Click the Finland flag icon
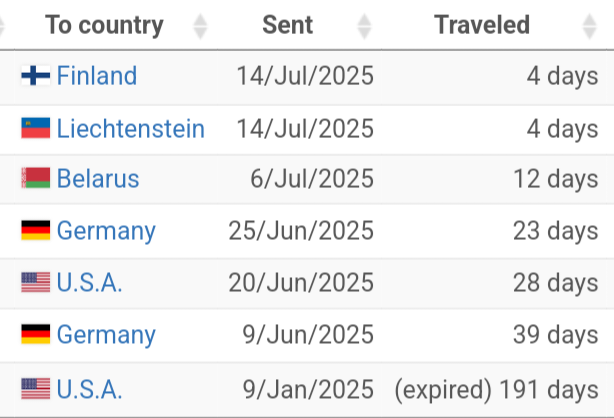This screenshot has height=418, width=614. pyautogui.click(x=36, y=75)
